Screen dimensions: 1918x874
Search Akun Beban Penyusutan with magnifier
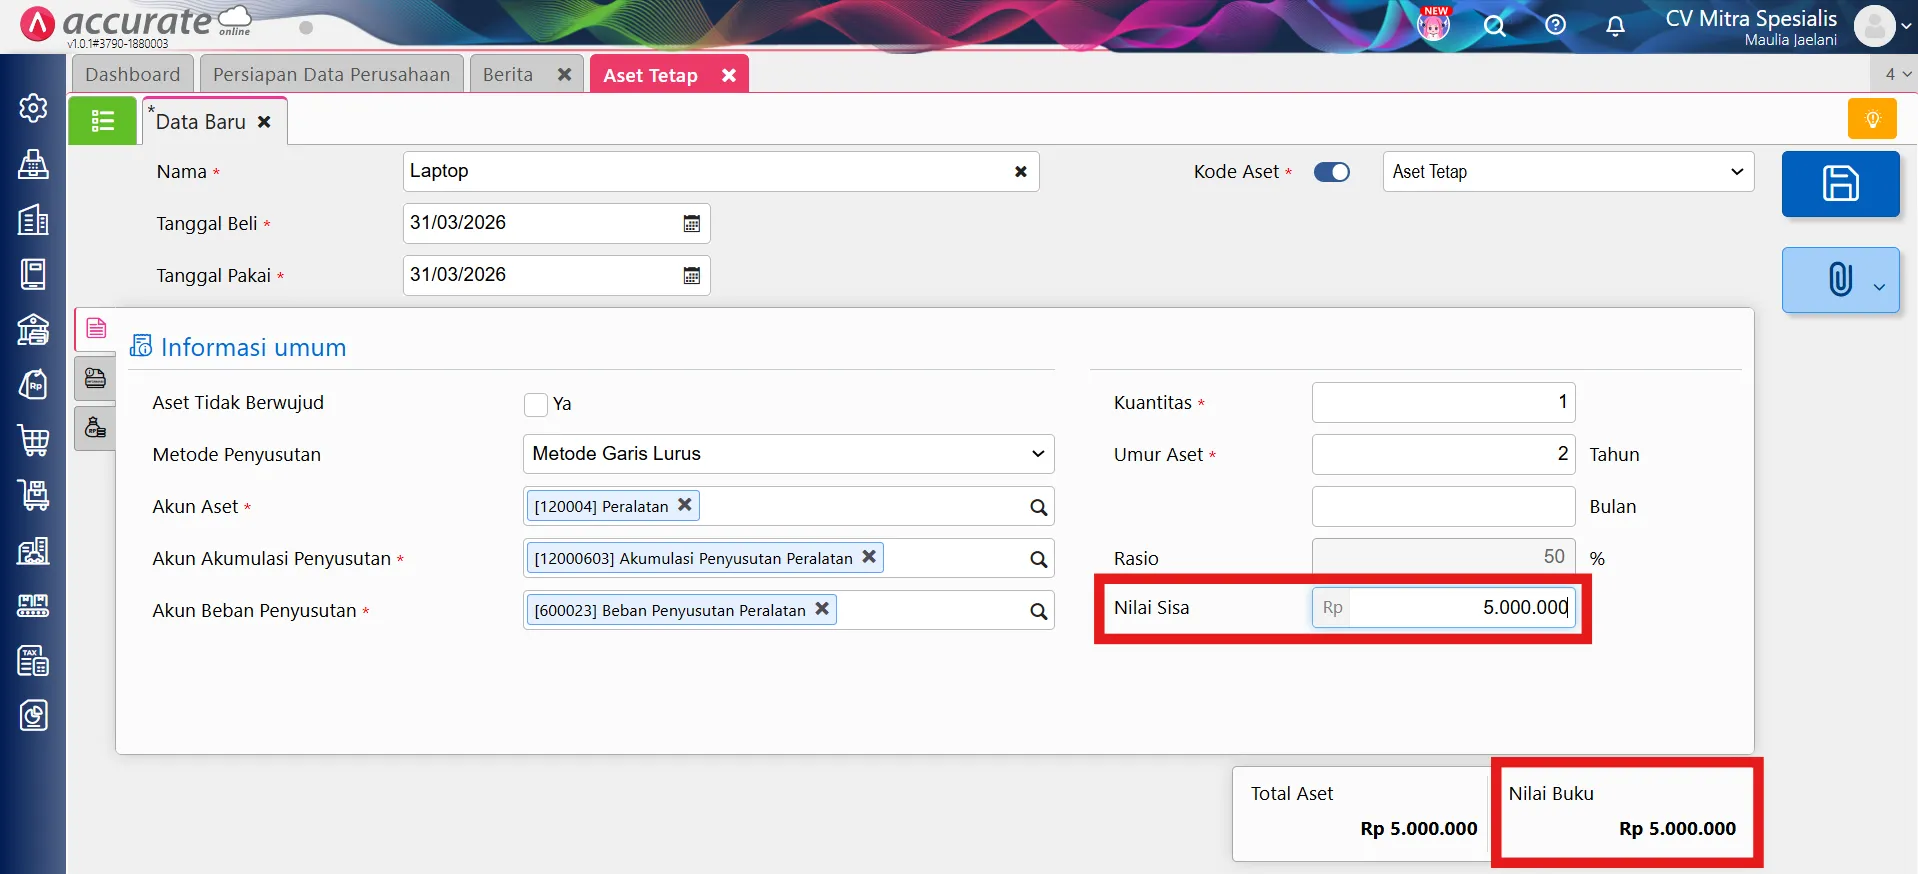(x=1038, y=612)
